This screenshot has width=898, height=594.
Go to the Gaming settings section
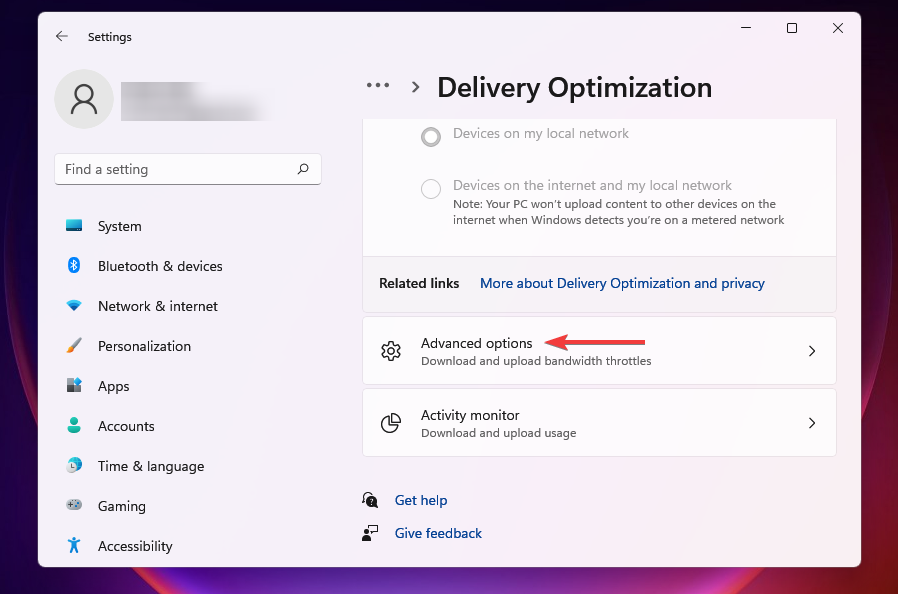[121, 506]
